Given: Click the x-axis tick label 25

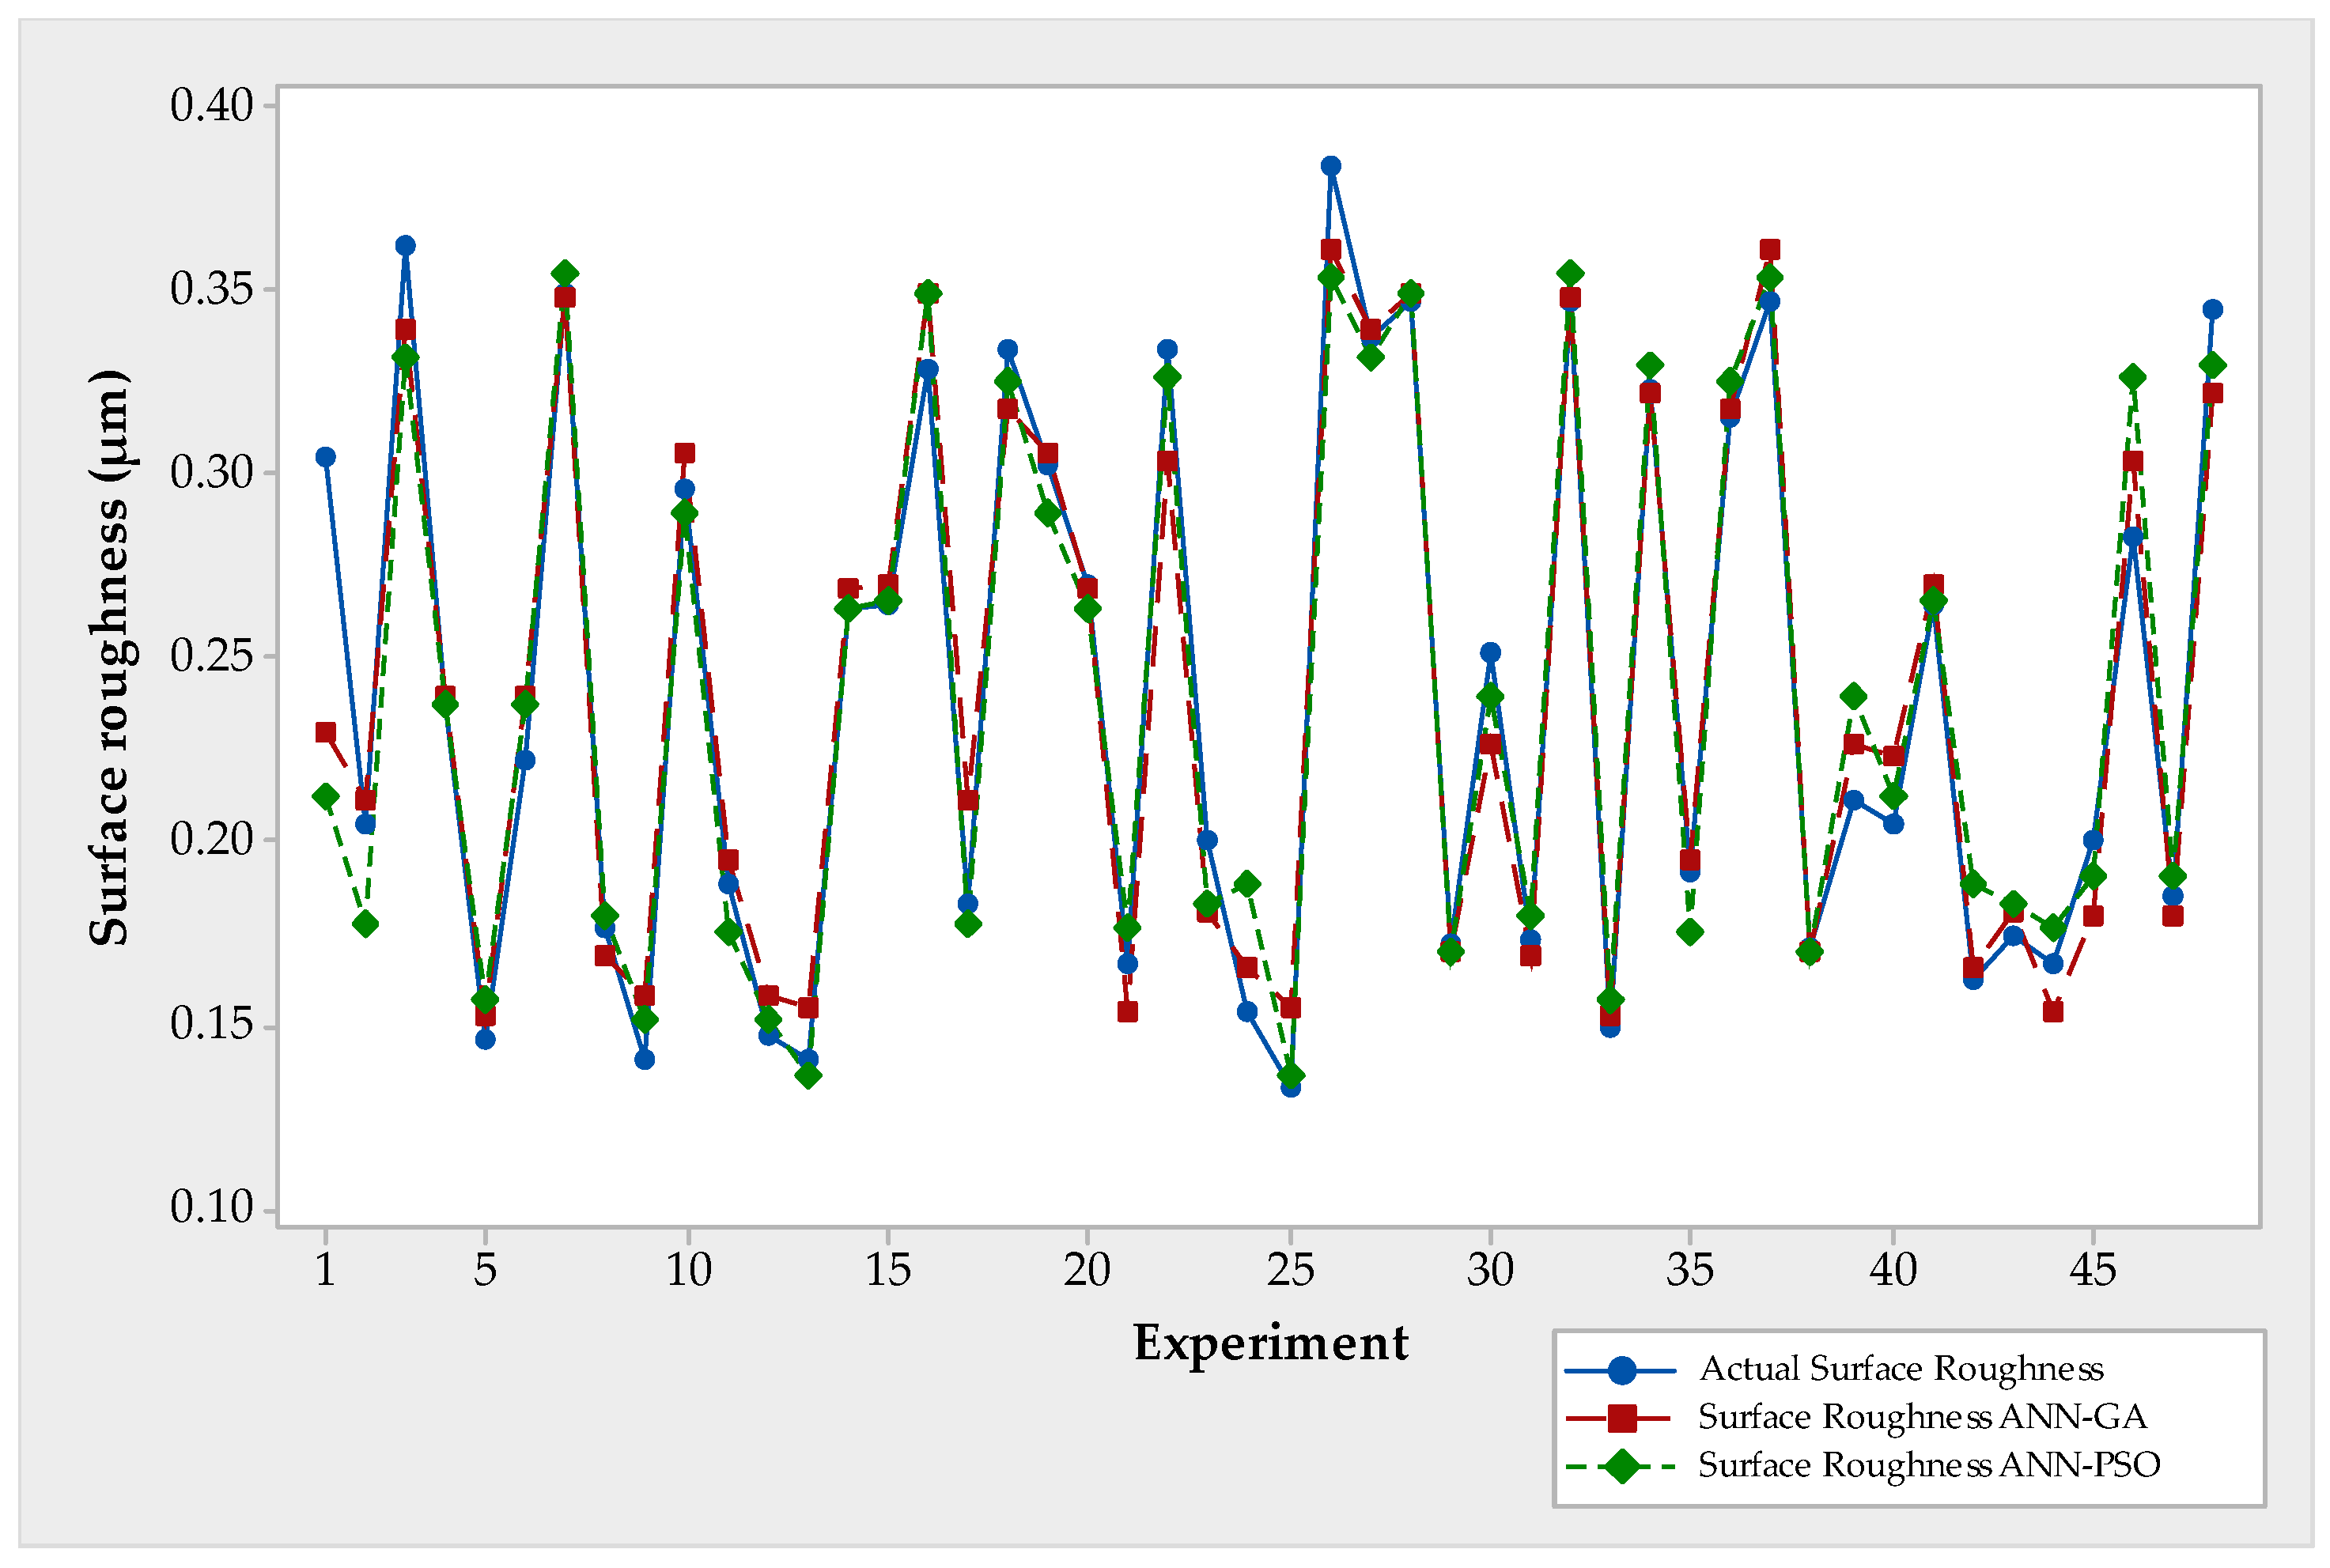Looking at the screenshot, I should [1290, 1270].
